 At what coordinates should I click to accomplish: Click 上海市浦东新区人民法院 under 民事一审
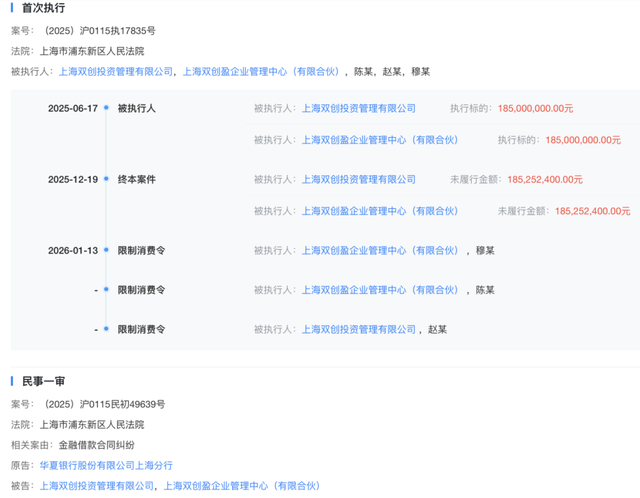92,425
